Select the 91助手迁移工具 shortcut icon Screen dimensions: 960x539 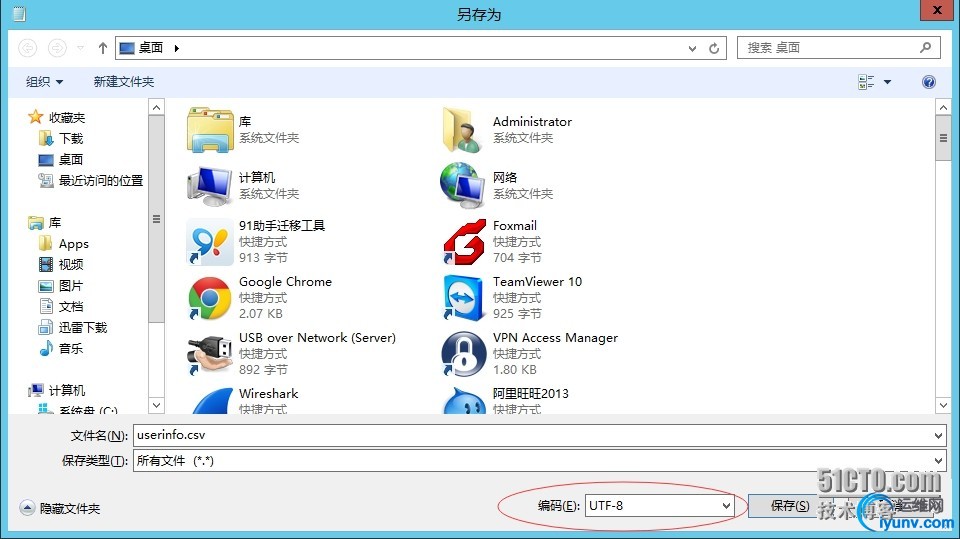click(210, 242)
